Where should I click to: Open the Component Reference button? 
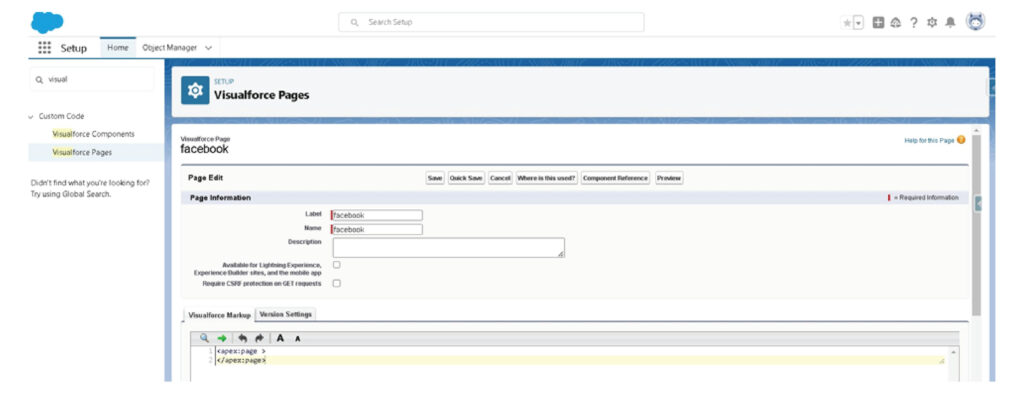(615, 178)
